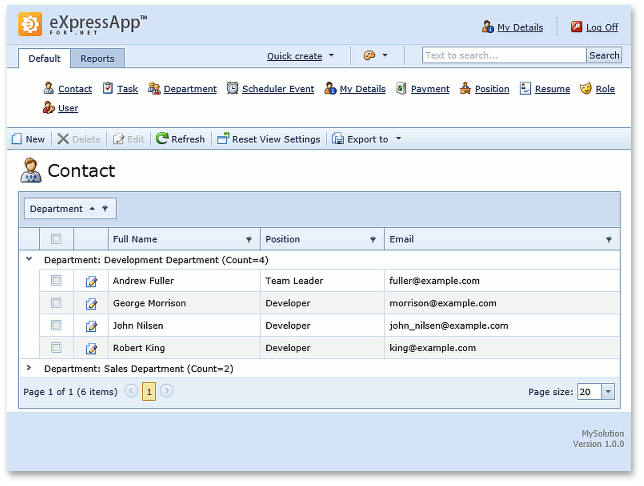
Task: Click Reset View Settings icon
Action: pyautogui.click(x=223, y=140)
